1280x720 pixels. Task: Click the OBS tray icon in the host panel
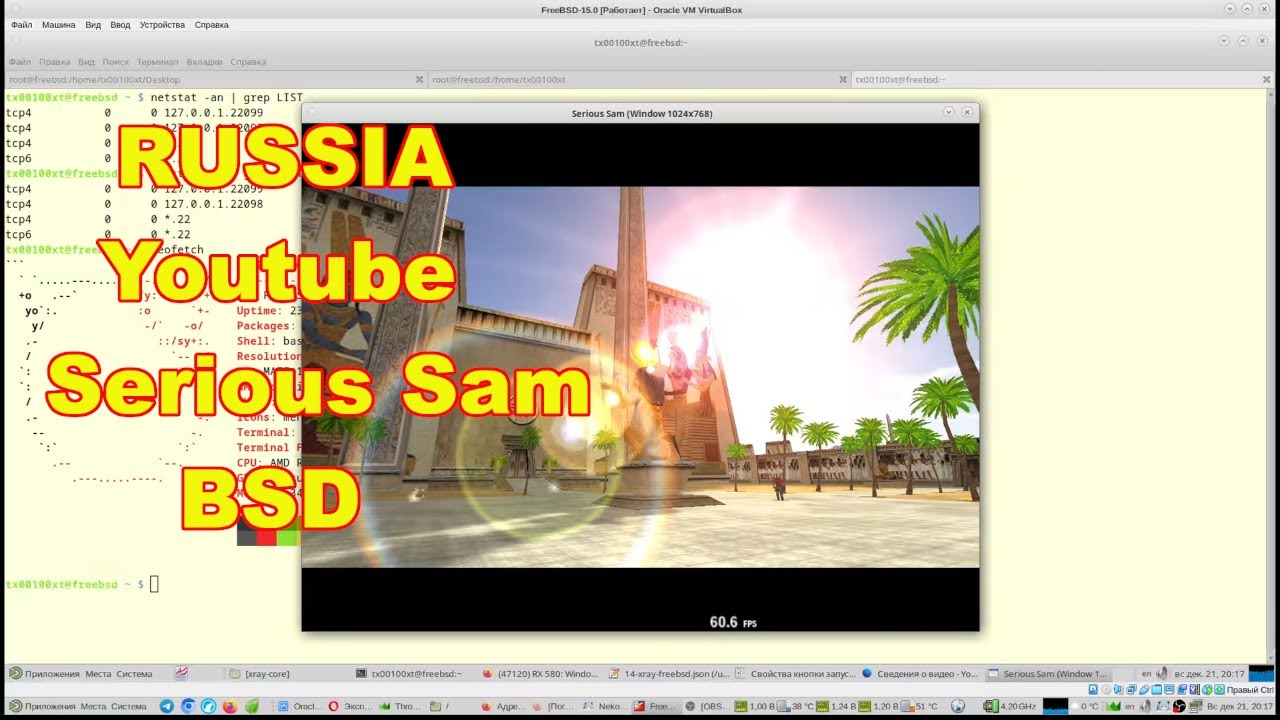(x=1179, y=706)
